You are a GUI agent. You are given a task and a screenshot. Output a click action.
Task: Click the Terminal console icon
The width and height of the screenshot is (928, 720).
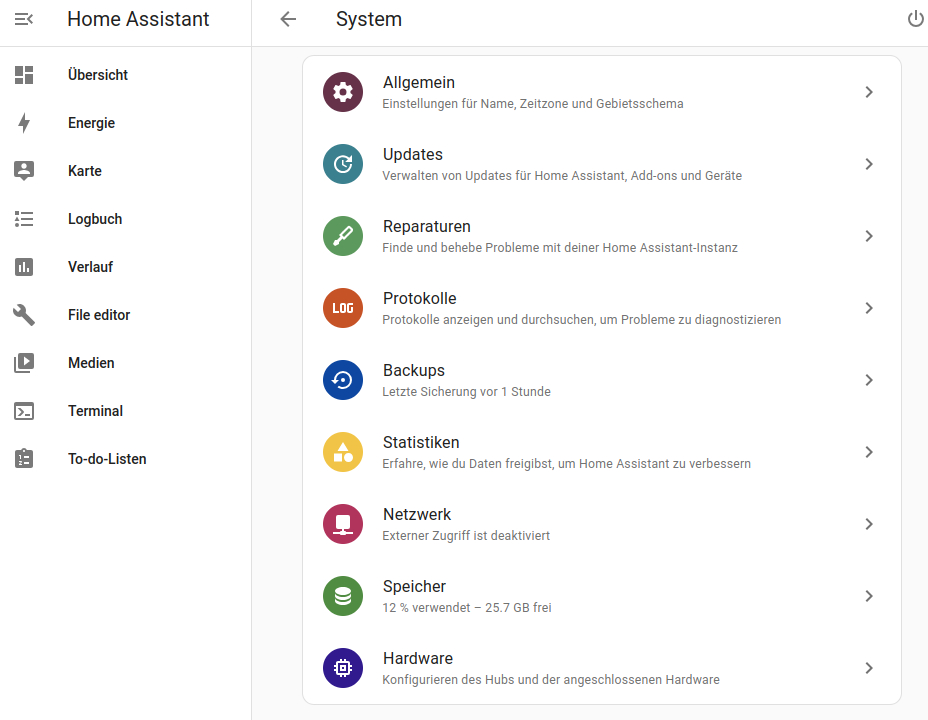[24, 411]
